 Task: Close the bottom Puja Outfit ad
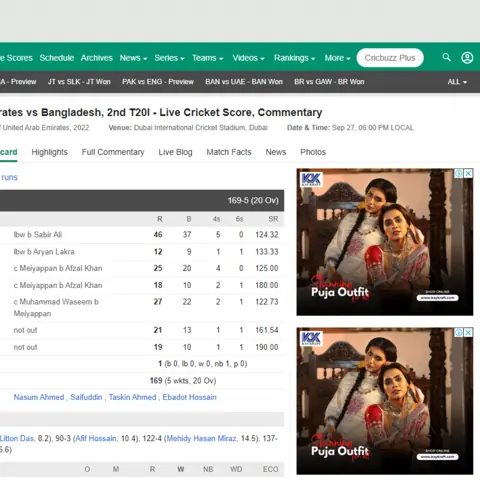(468, 332)
